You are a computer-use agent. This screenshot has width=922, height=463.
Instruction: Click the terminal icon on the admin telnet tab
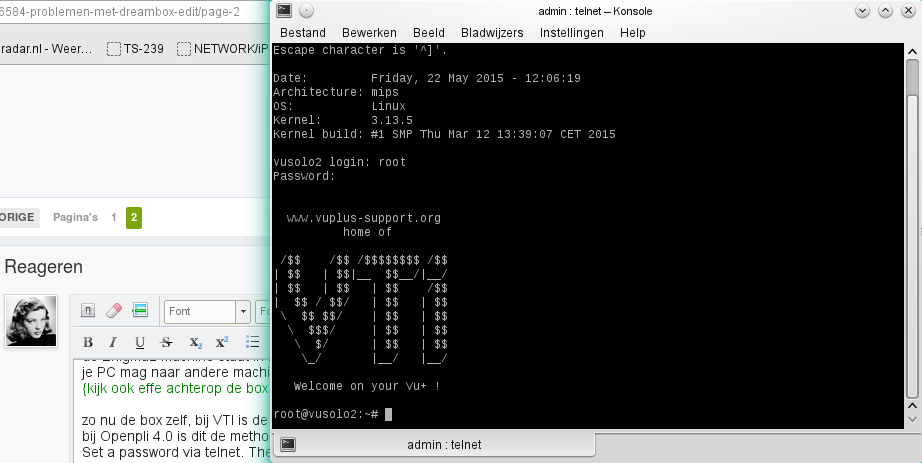(288, 444)
